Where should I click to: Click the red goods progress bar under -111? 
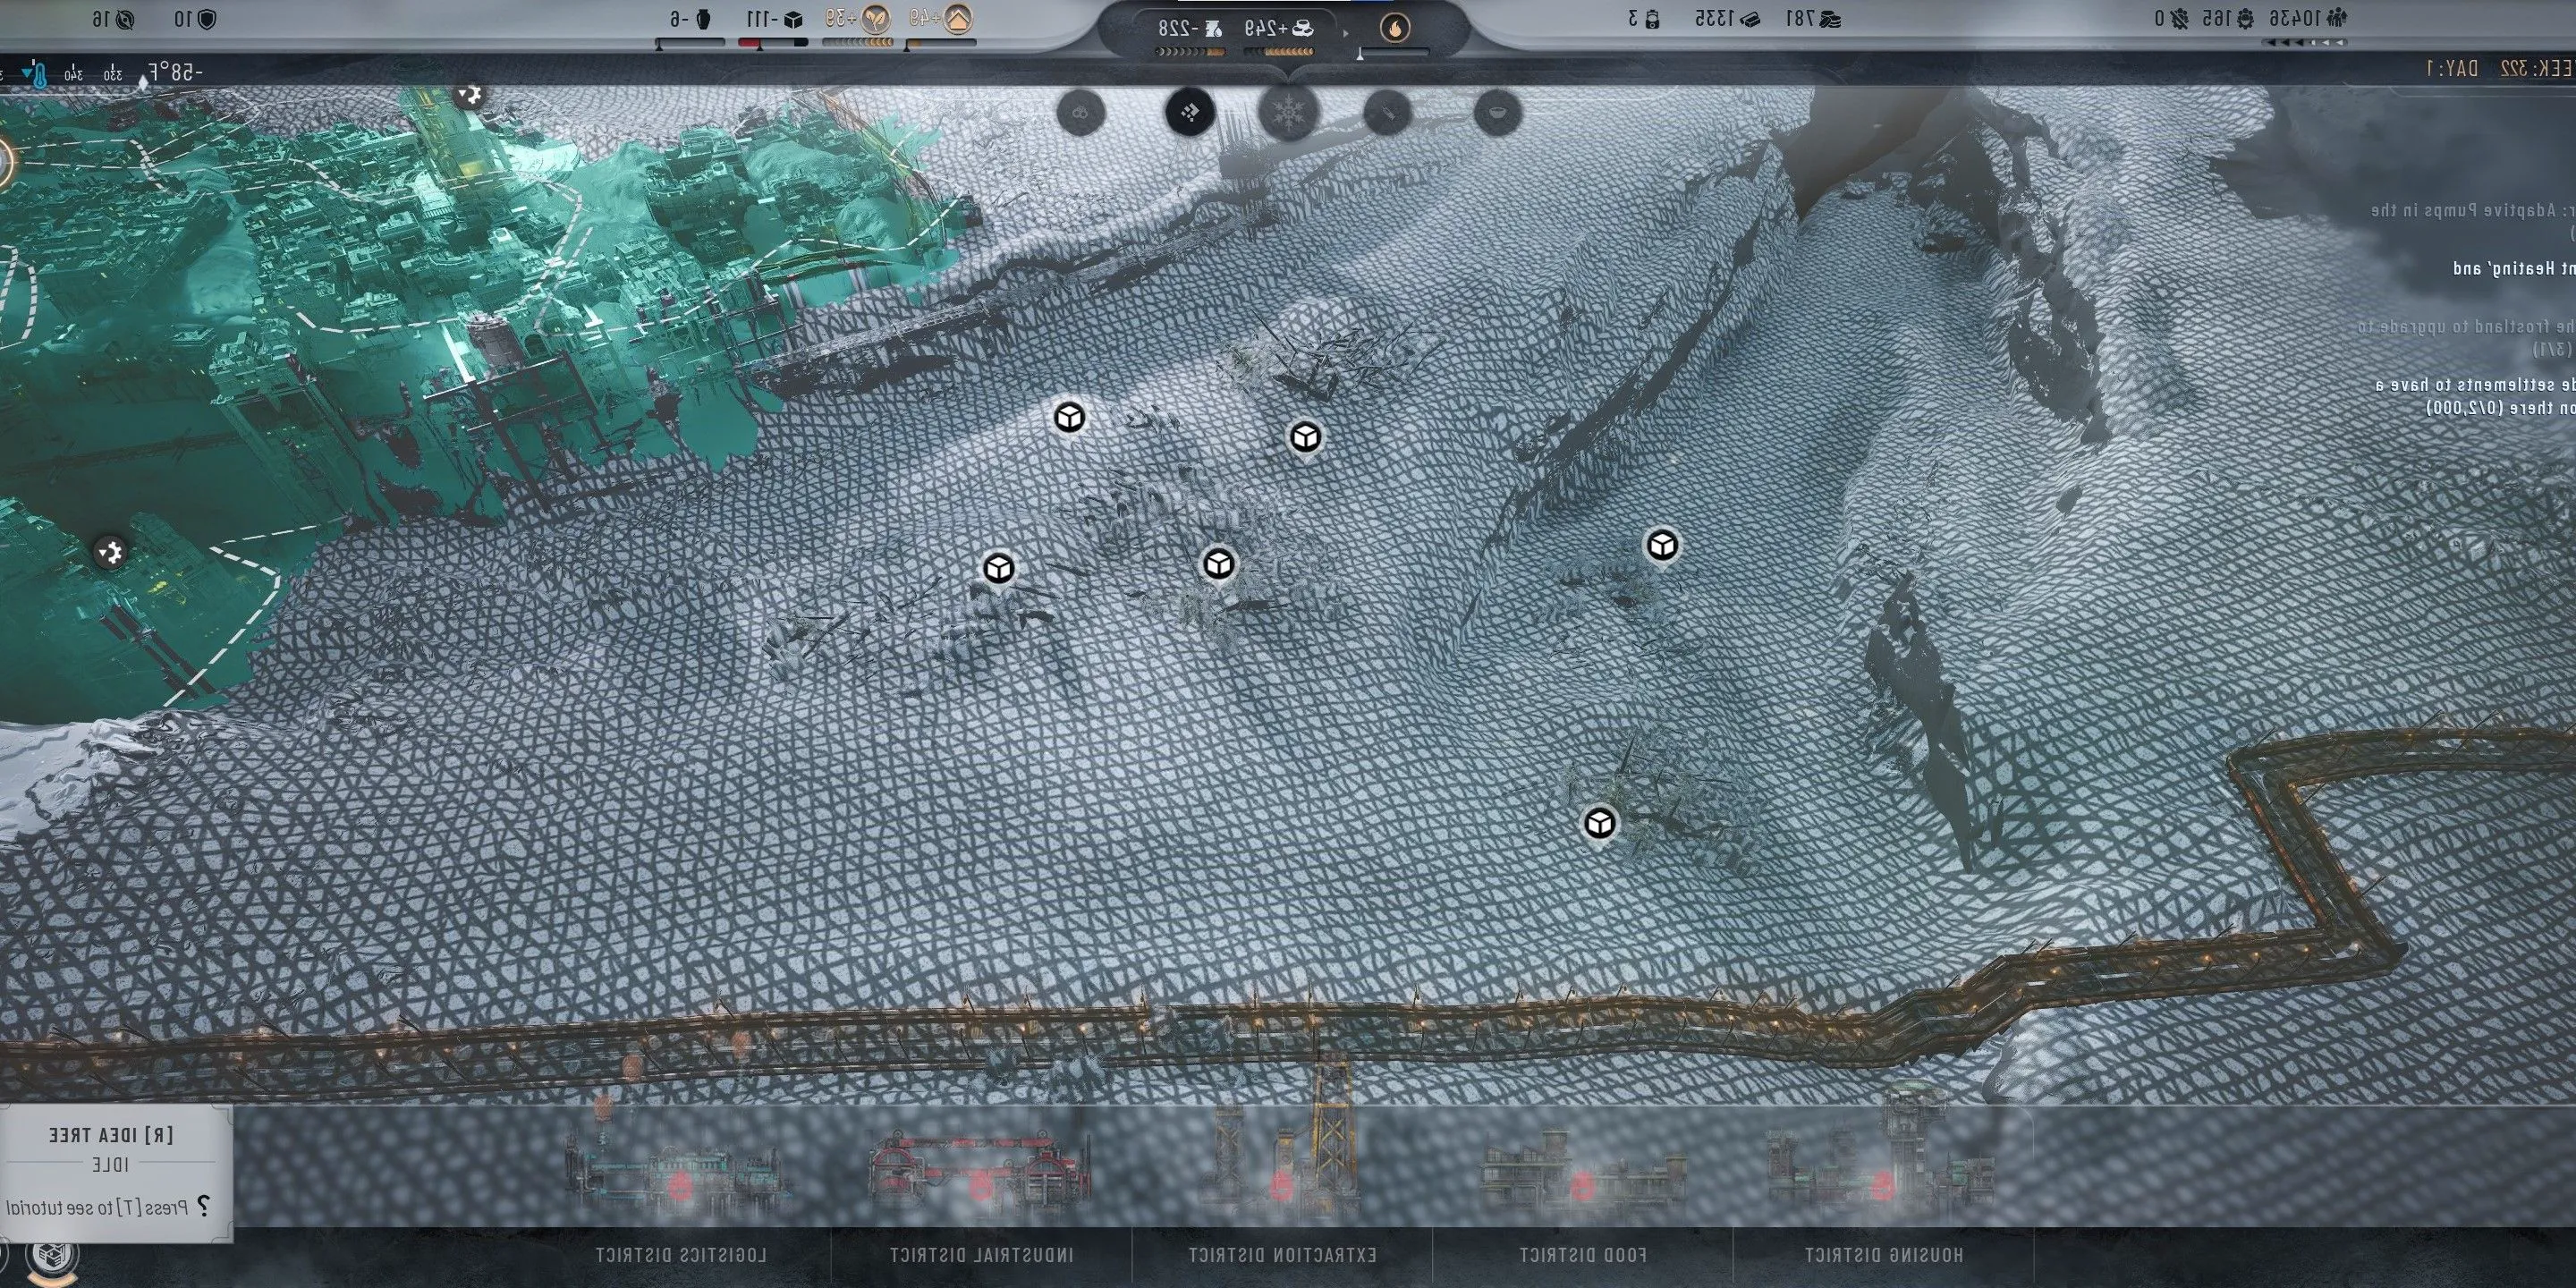(773, 43)
